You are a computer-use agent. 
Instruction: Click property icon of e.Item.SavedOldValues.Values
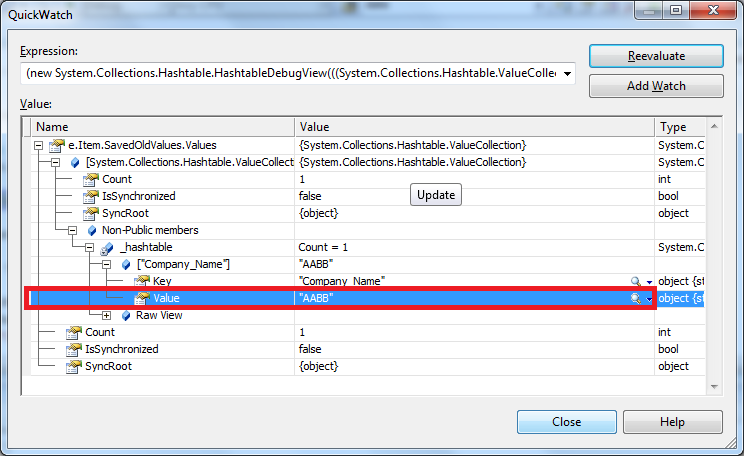pyautogui.click(x=57, y=145)
